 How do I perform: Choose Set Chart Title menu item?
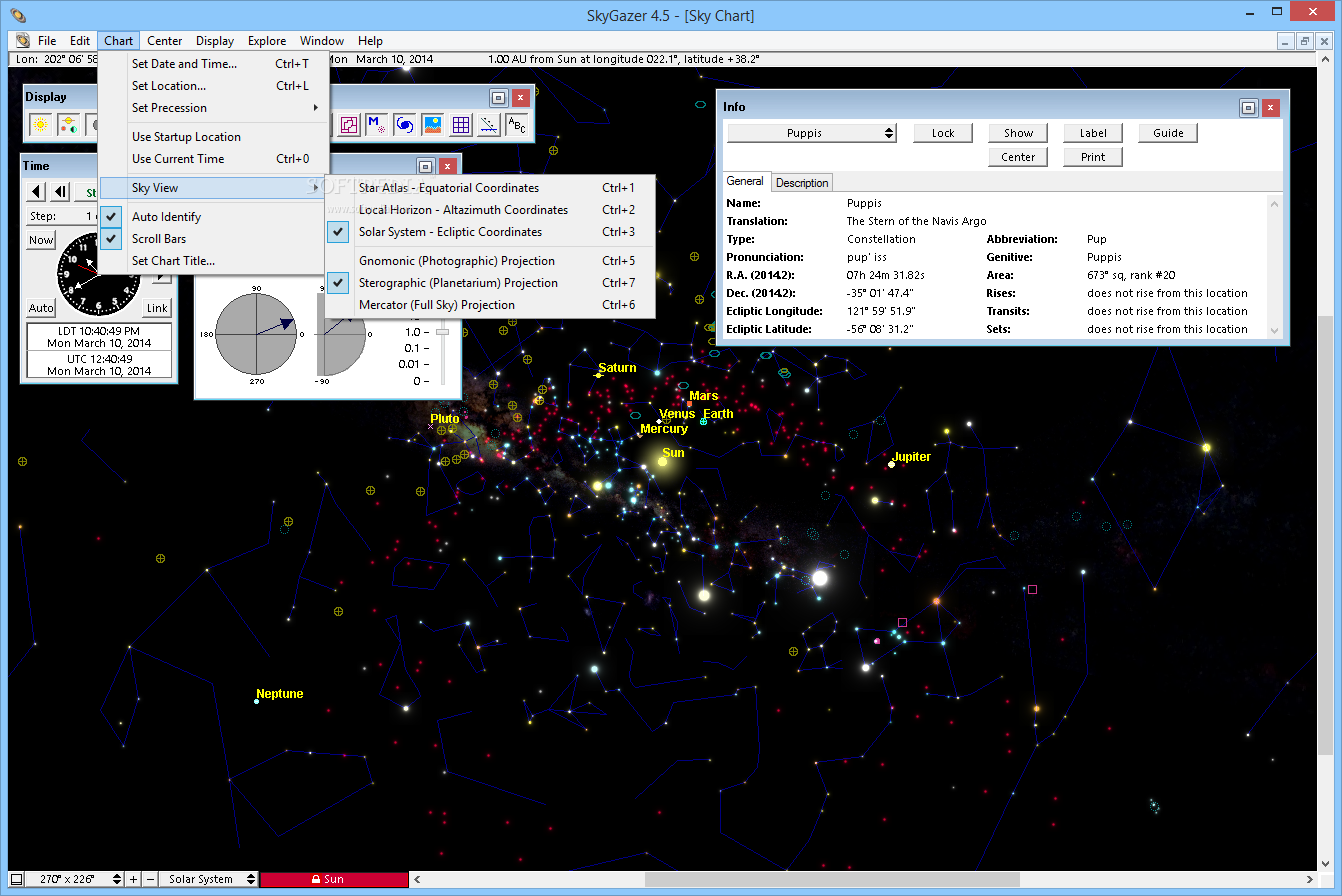tap(214, 261)
